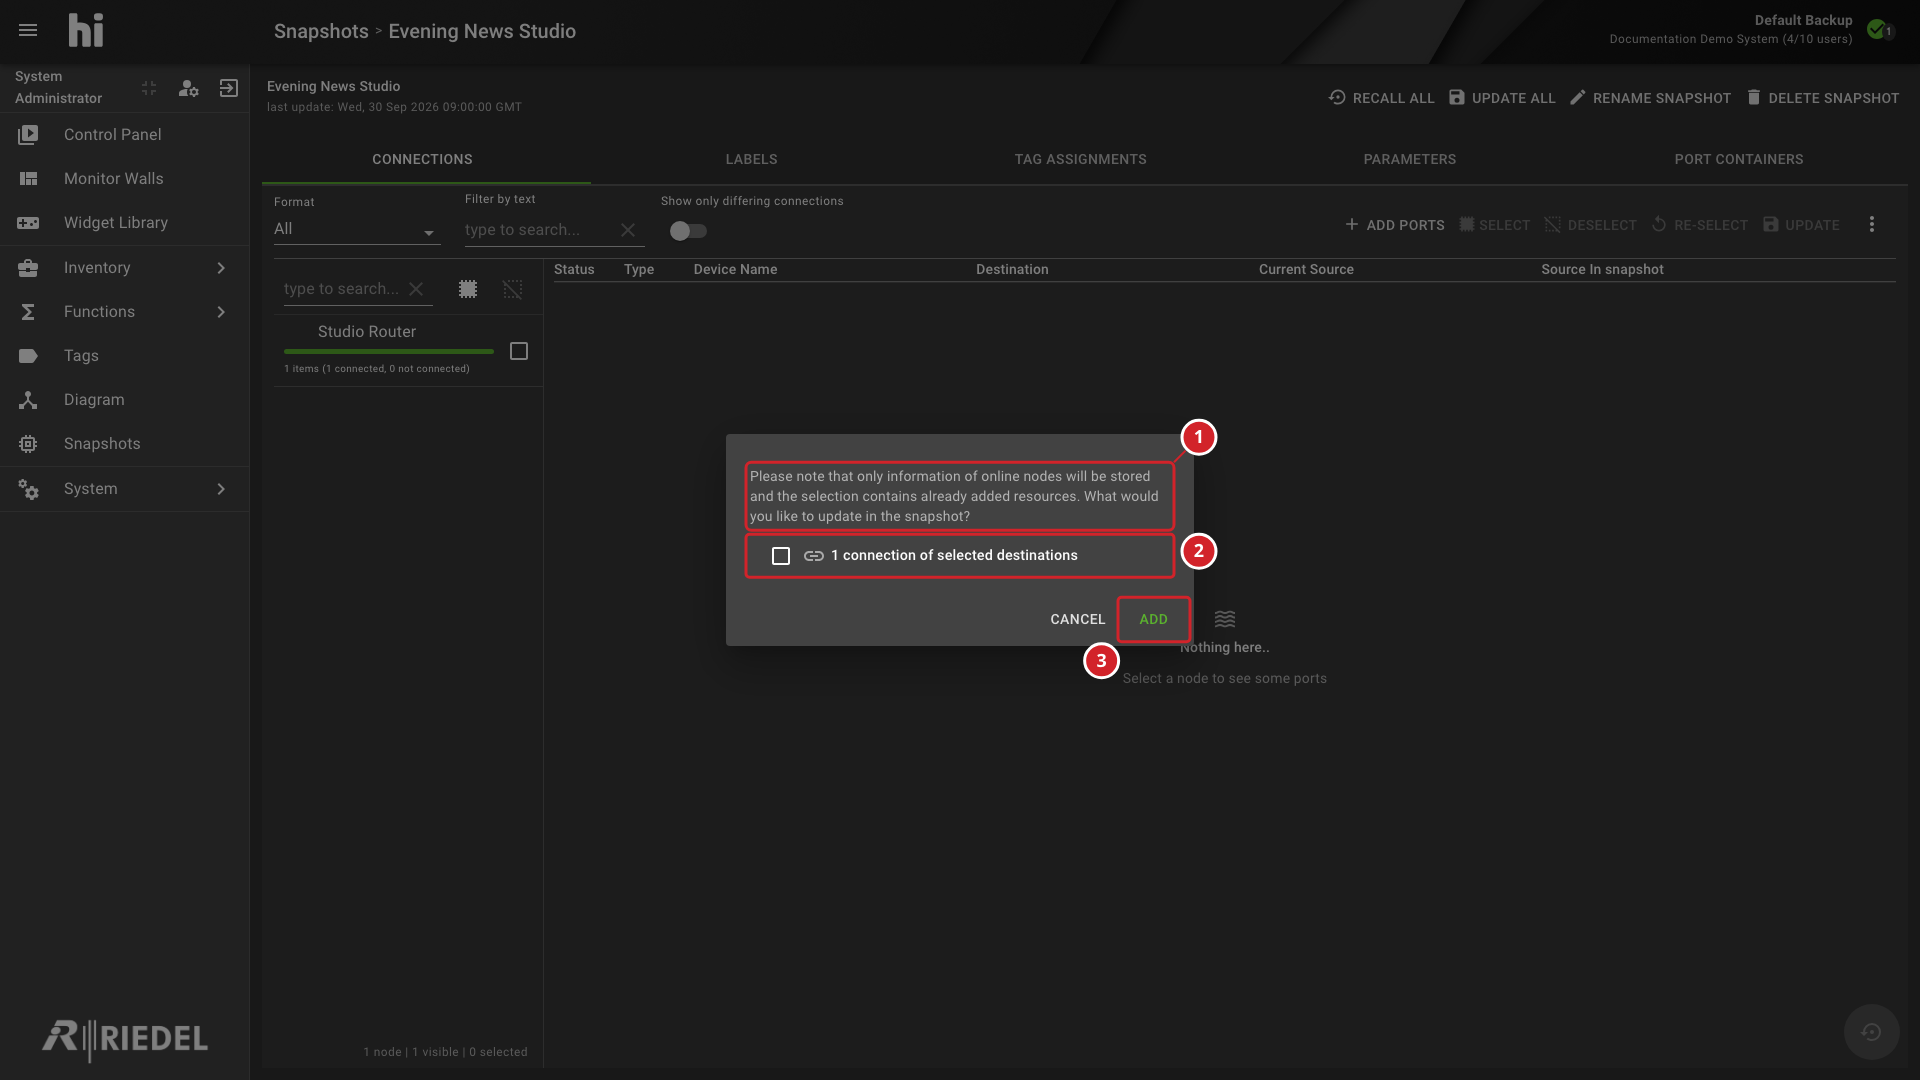The image size is (1920, 1080).
Task: Open Control Panel from sidebar
Action: coord(124,134)
